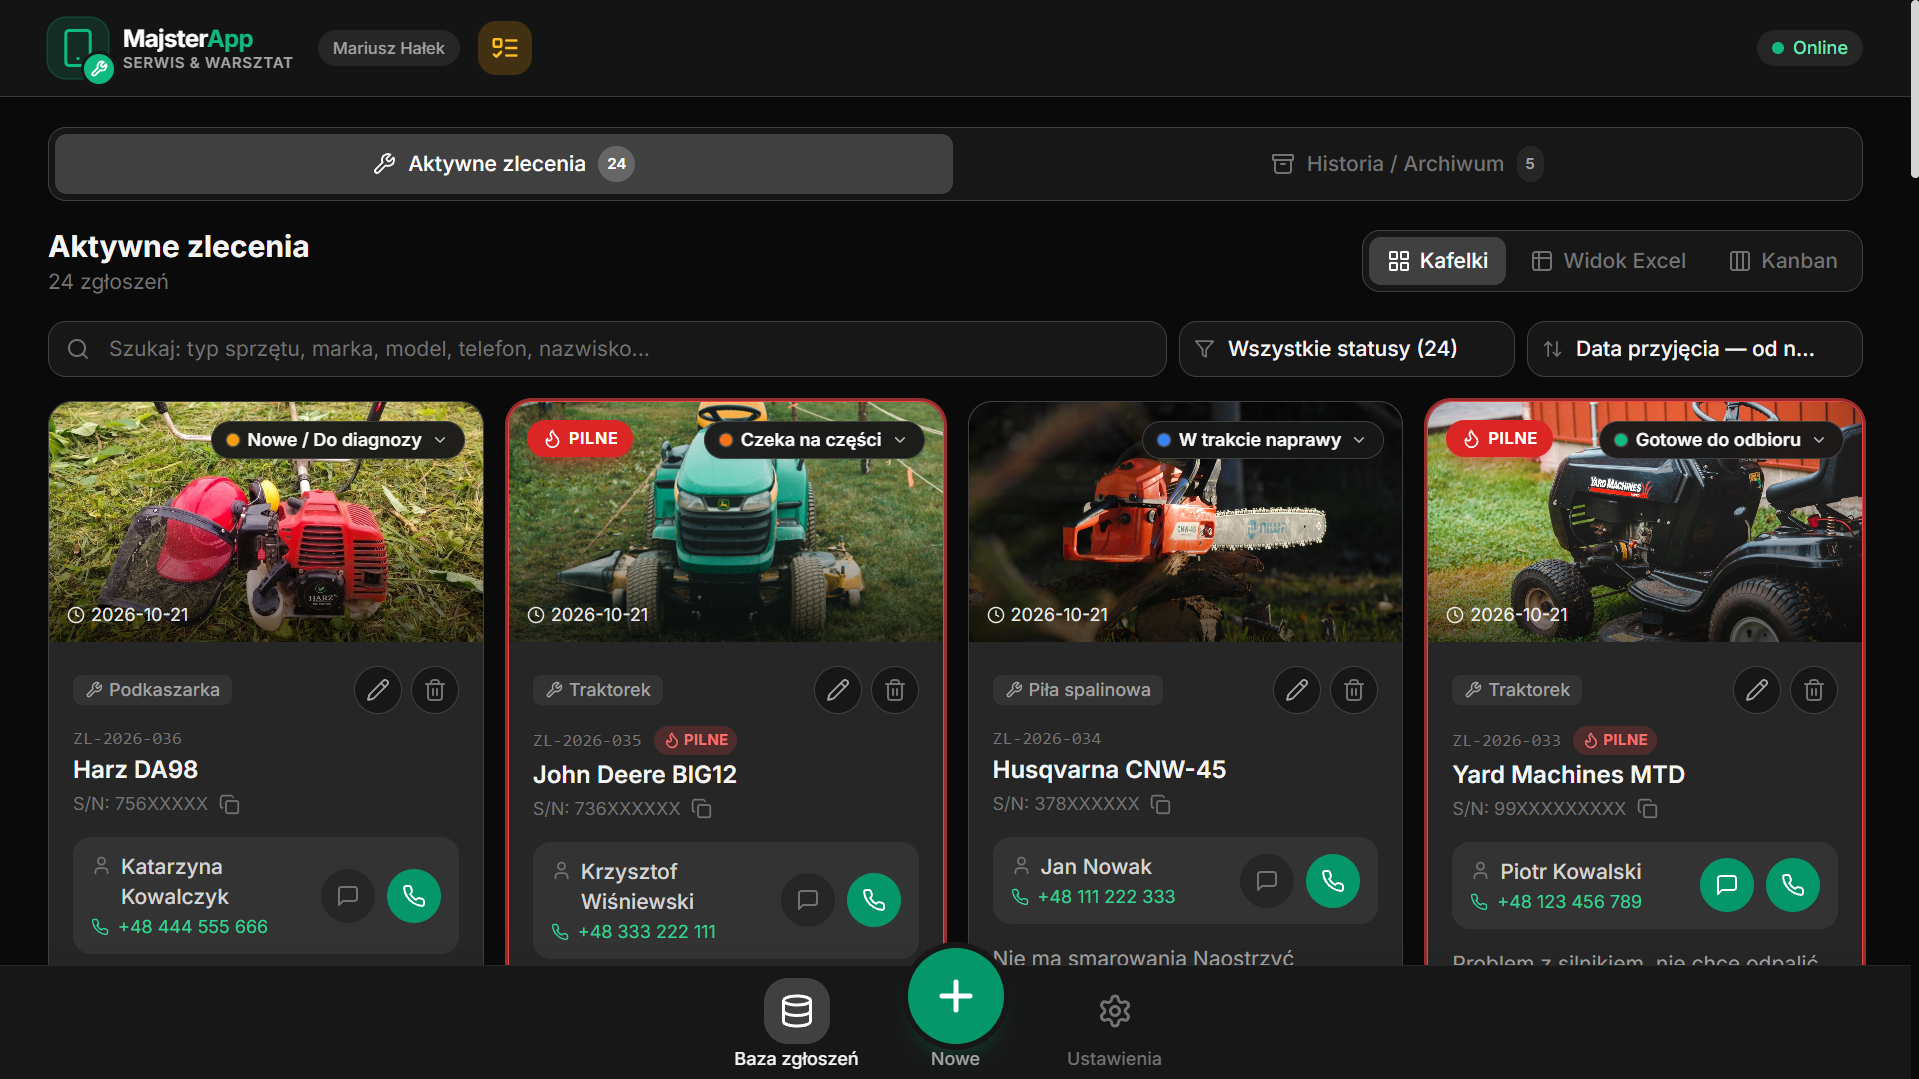Call Jan Nowak with phone button
The height and width of the screenshot is (1079, 1919).
[1333, 881]
